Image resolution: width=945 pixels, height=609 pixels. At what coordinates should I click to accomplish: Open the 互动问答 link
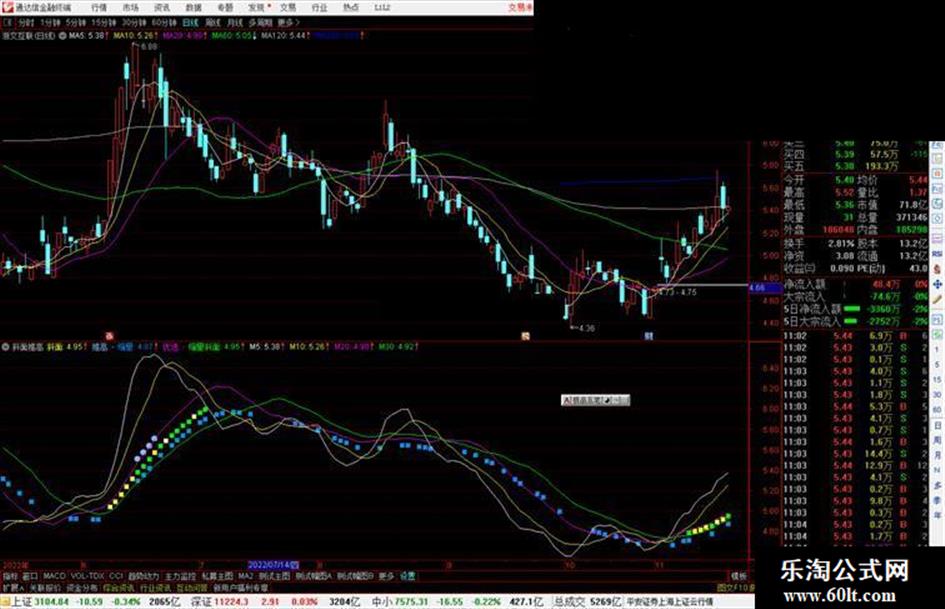[192, 587]
